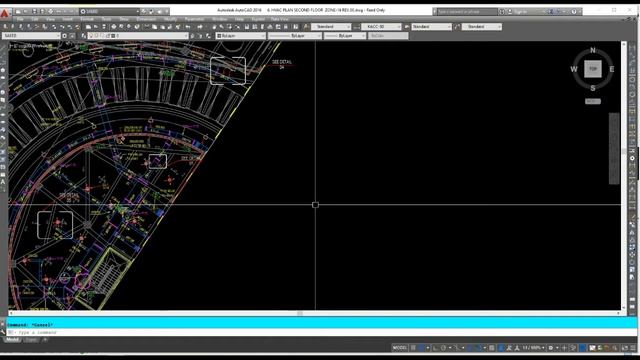This screenshot has height=360, width=640.
Task: Click the ViewCube TOP face
Action: point(593,69)
